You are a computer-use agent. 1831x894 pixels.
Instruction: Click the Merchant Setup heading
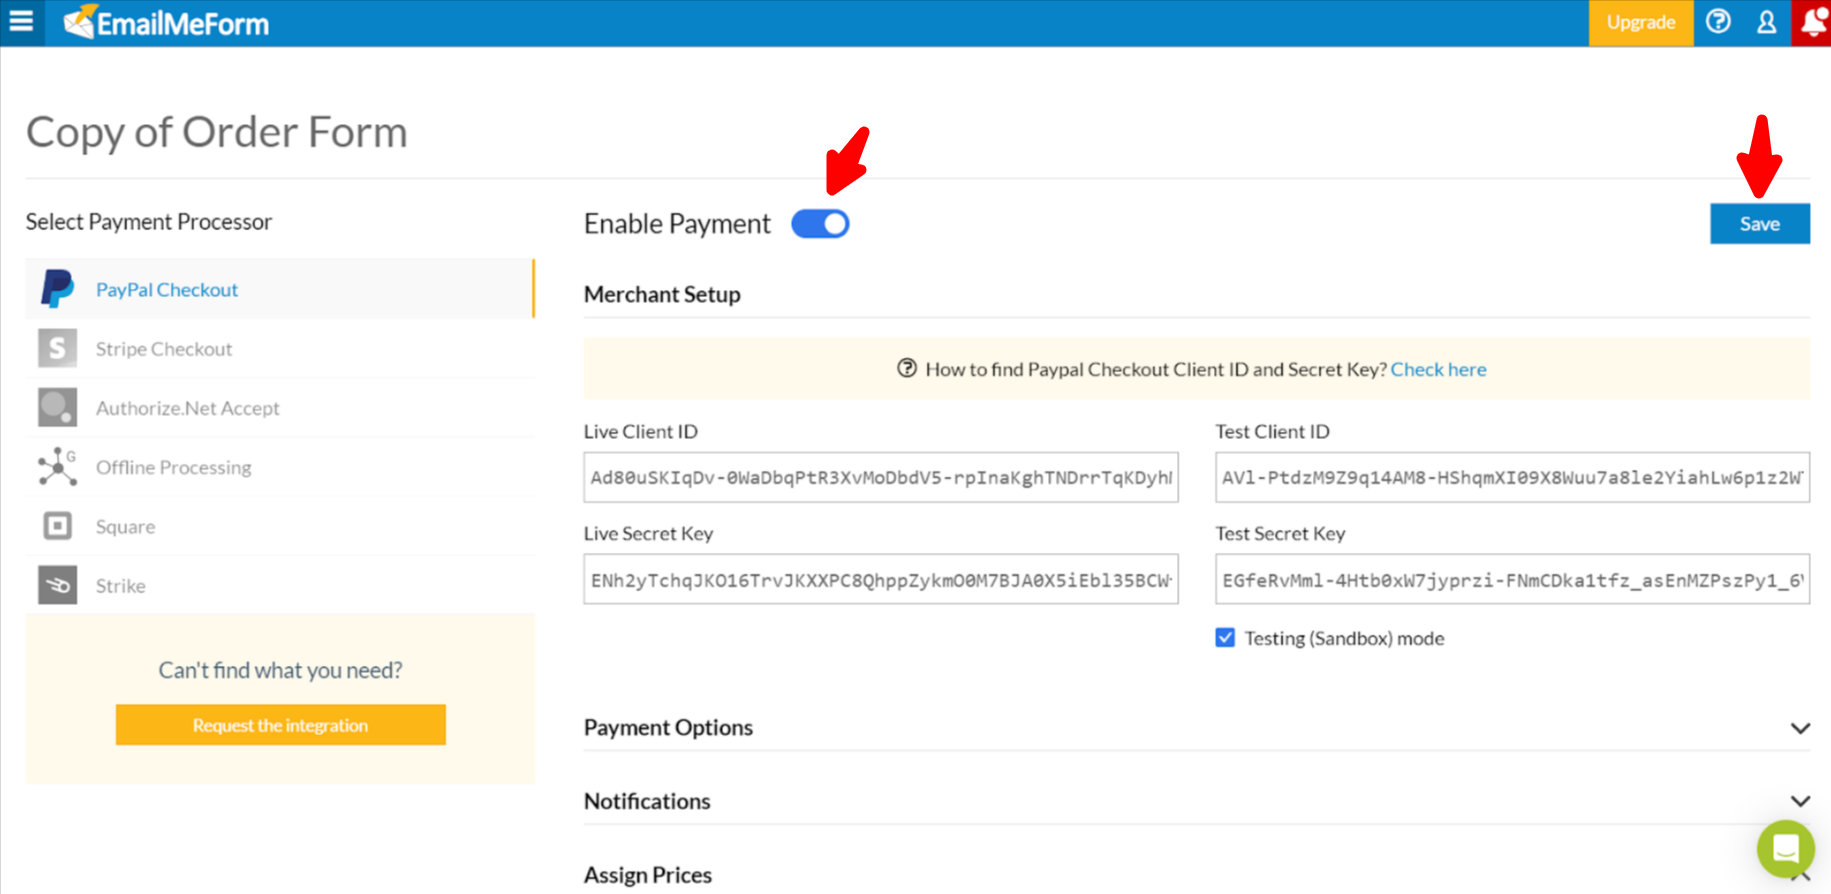coord(662,294)
